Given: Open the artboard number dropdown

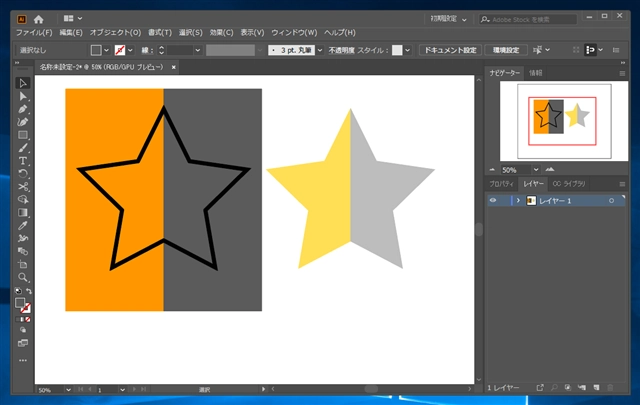Looking at the screenshot, I should point(122,390).
